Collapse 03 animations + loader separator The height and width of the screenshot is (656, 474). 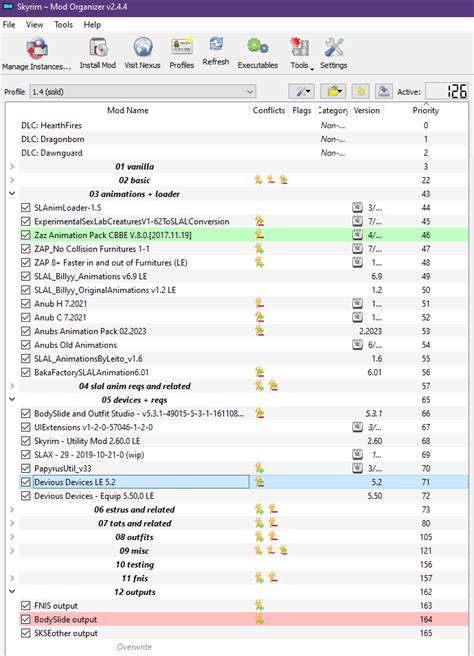pos(12,194)
